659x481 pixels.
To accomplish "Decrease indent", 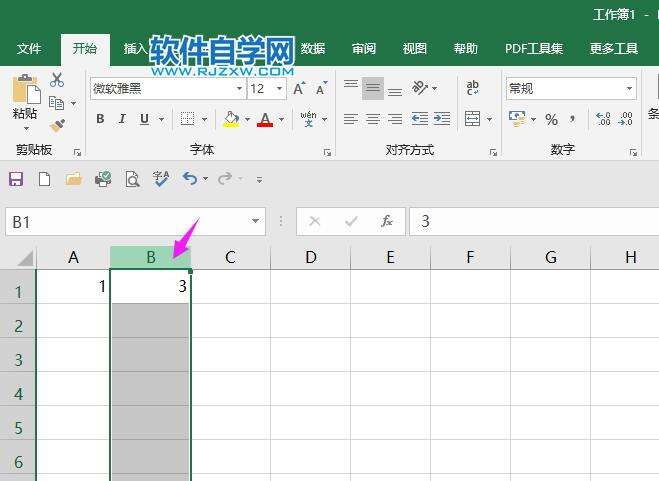I will [419, 119].
